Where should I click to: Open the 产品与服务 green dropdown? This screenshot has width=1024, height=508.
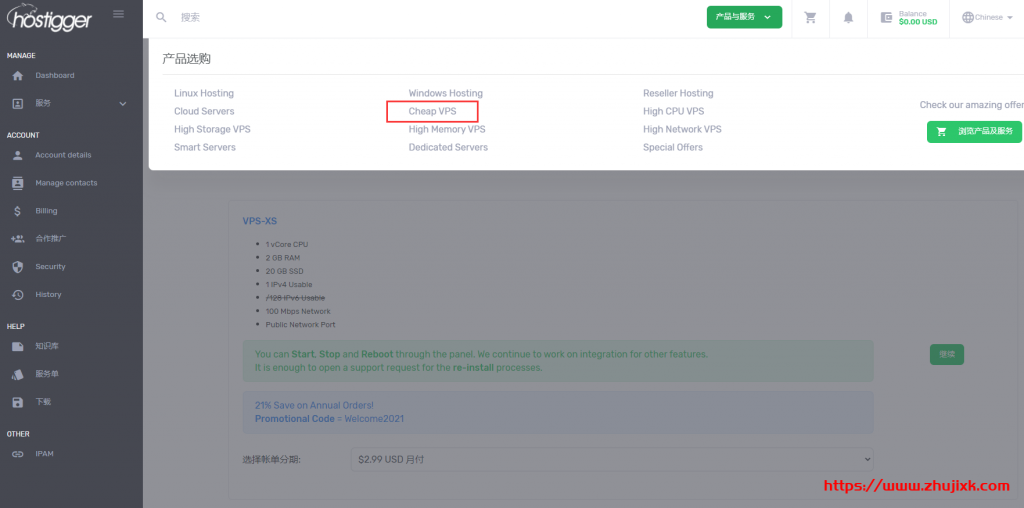click(743, 17)
